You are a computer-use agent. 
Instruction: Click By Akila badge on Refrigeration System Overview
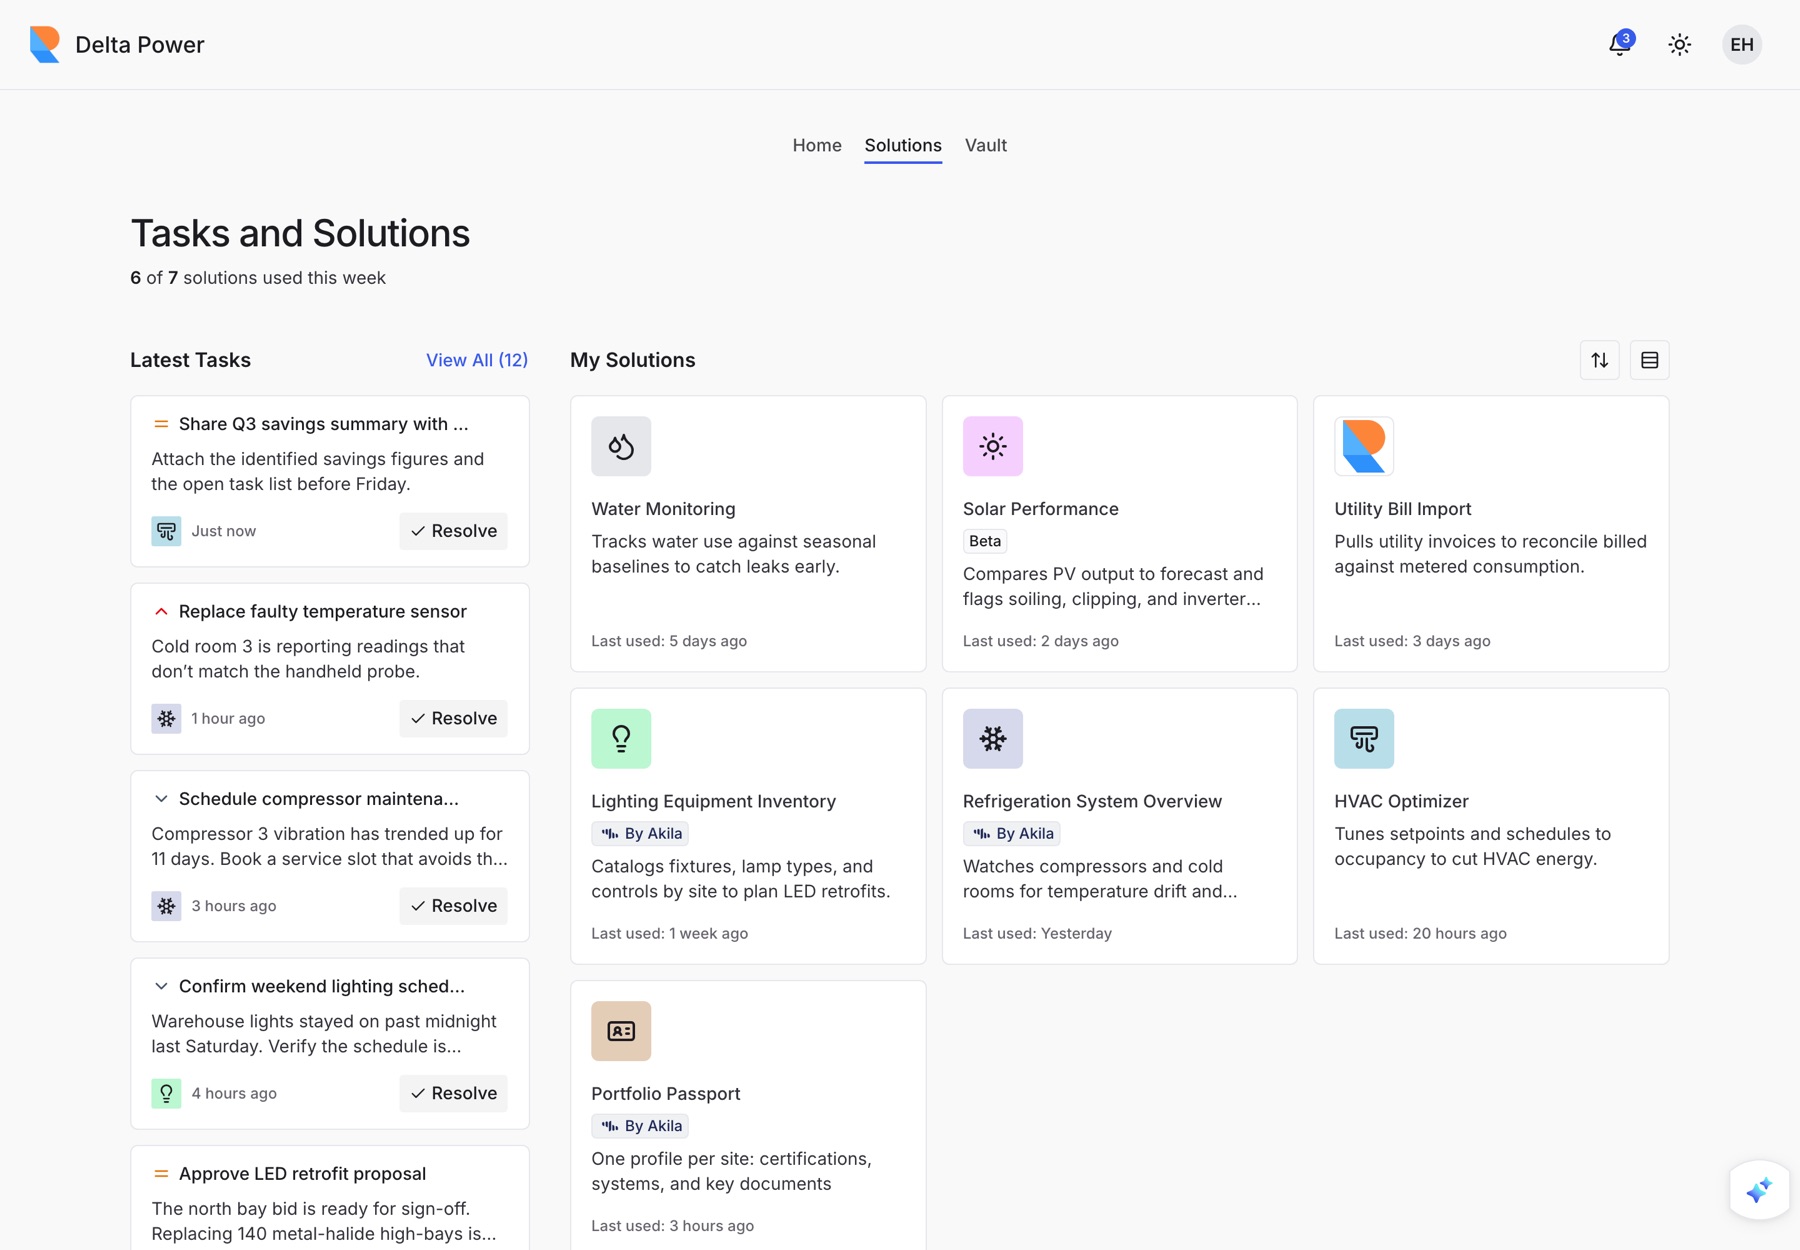[1012, 834]
